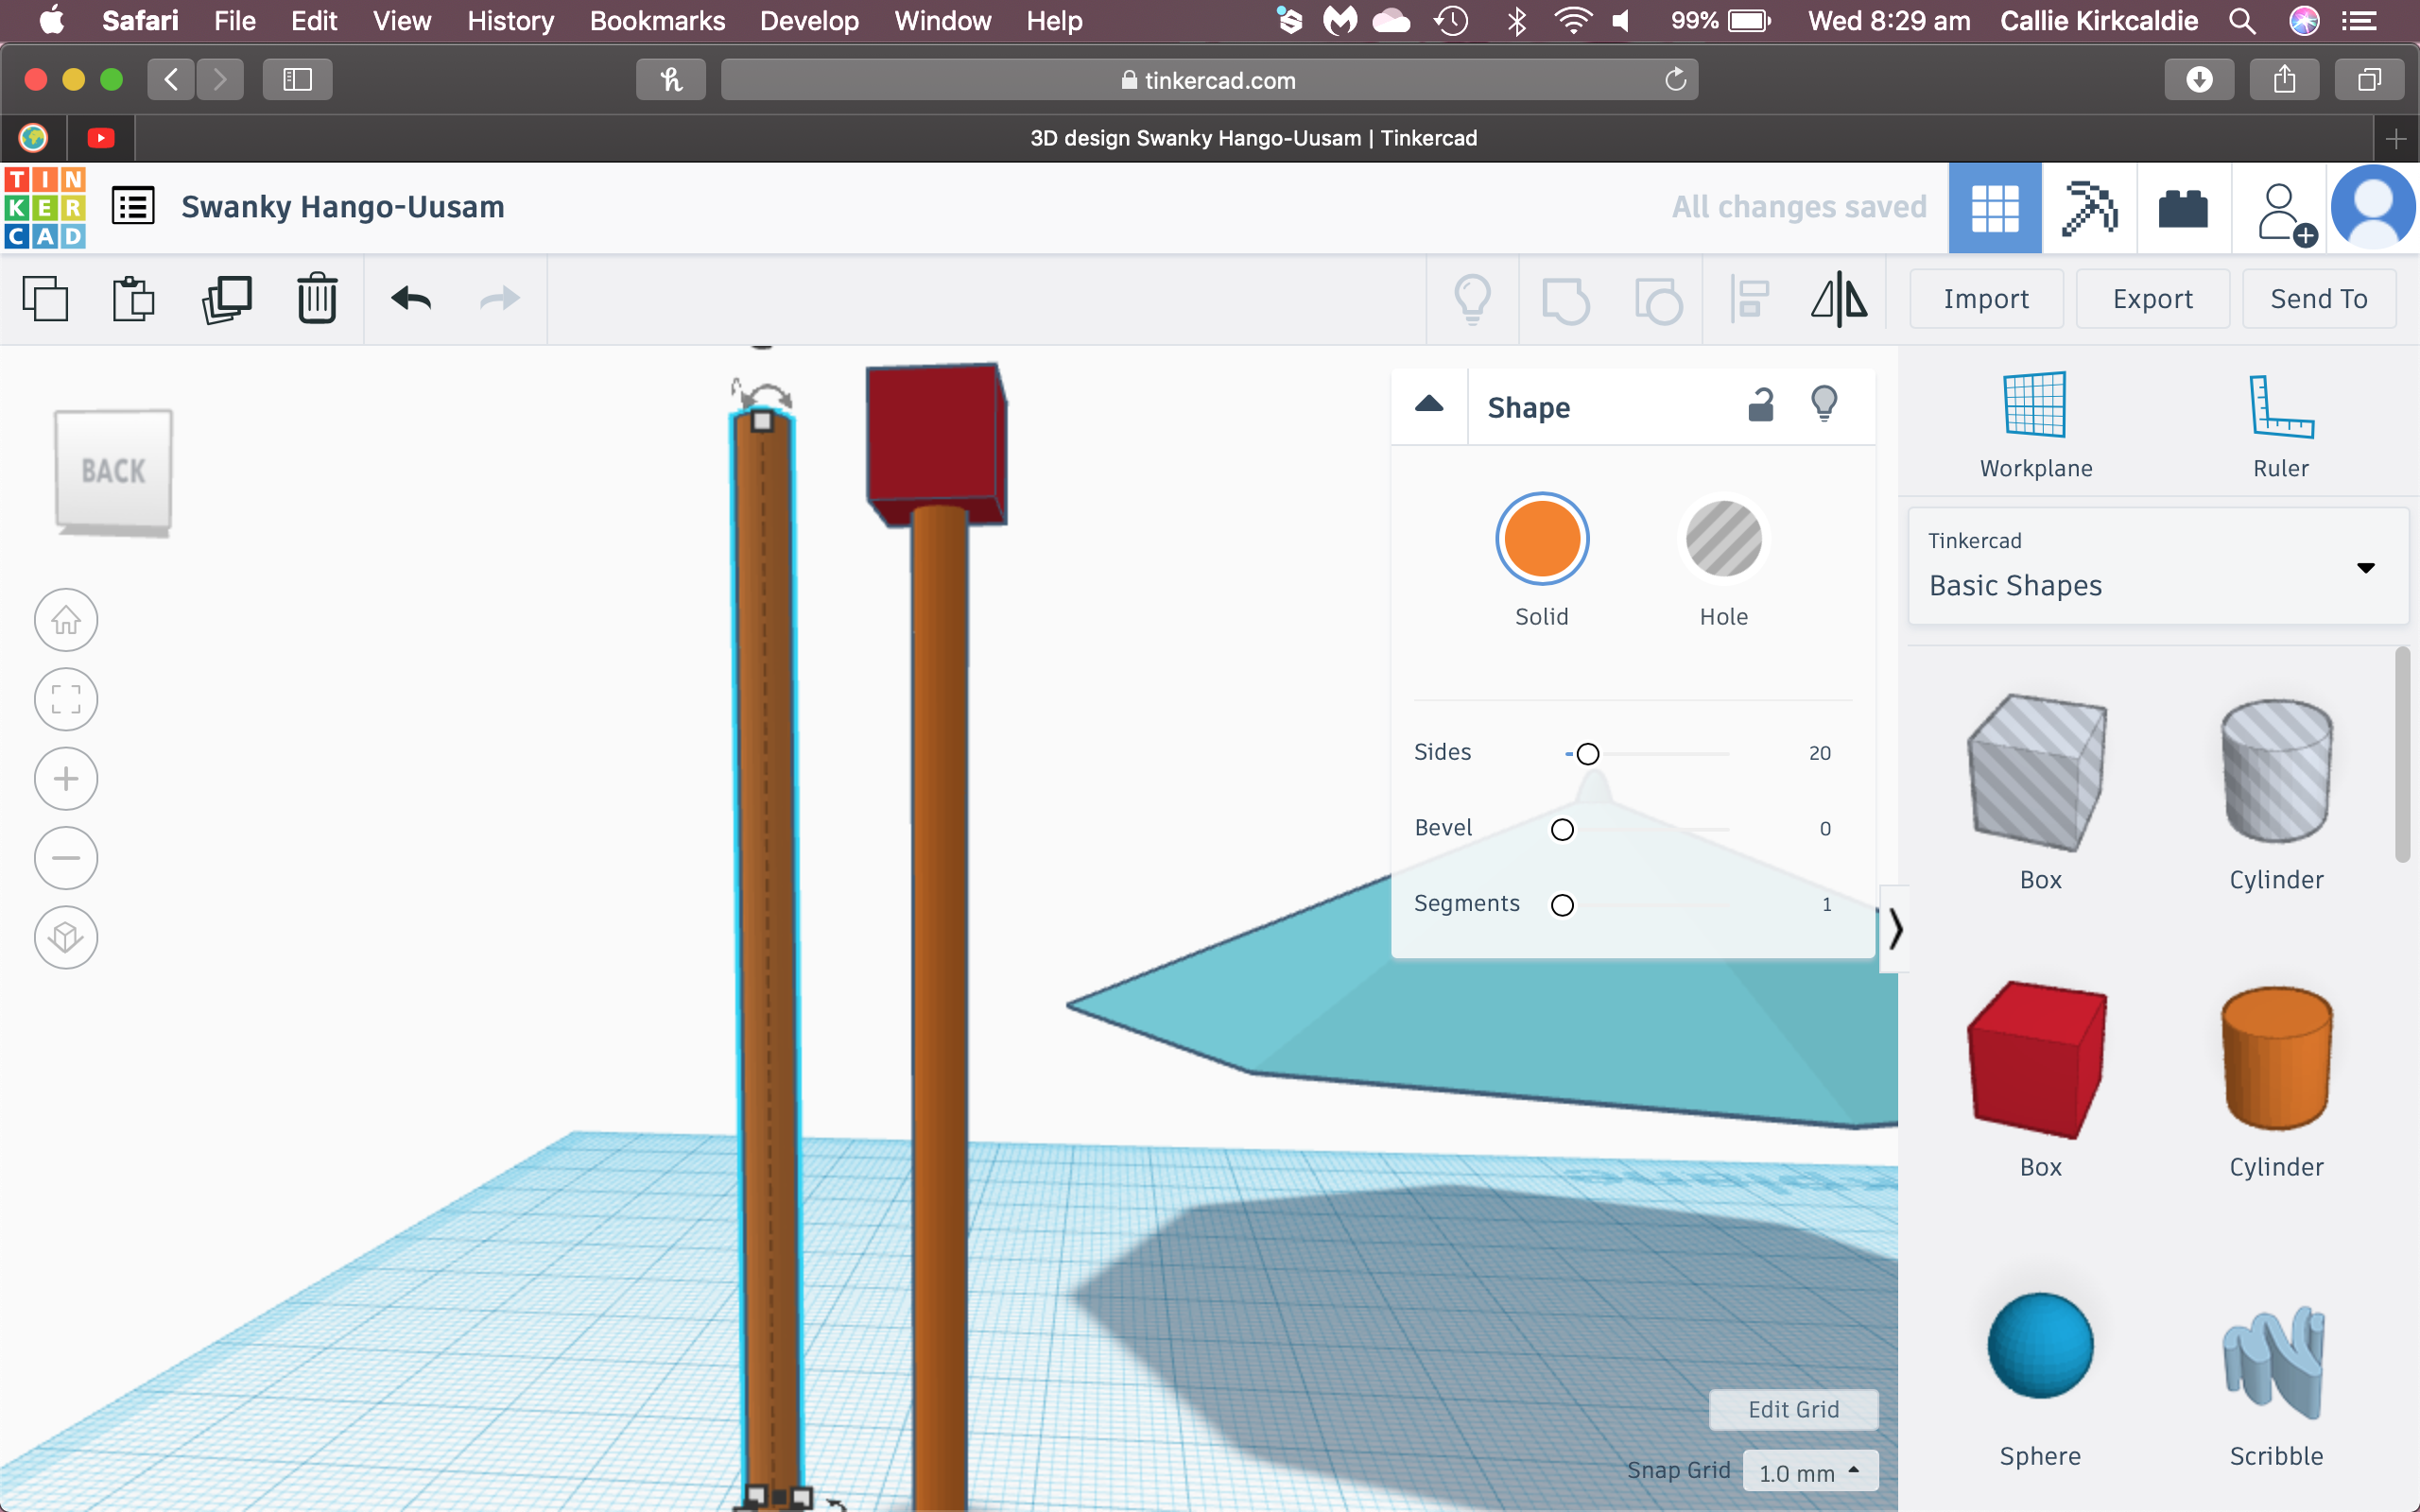Open Safari's Develop menu

click(809, 21)
